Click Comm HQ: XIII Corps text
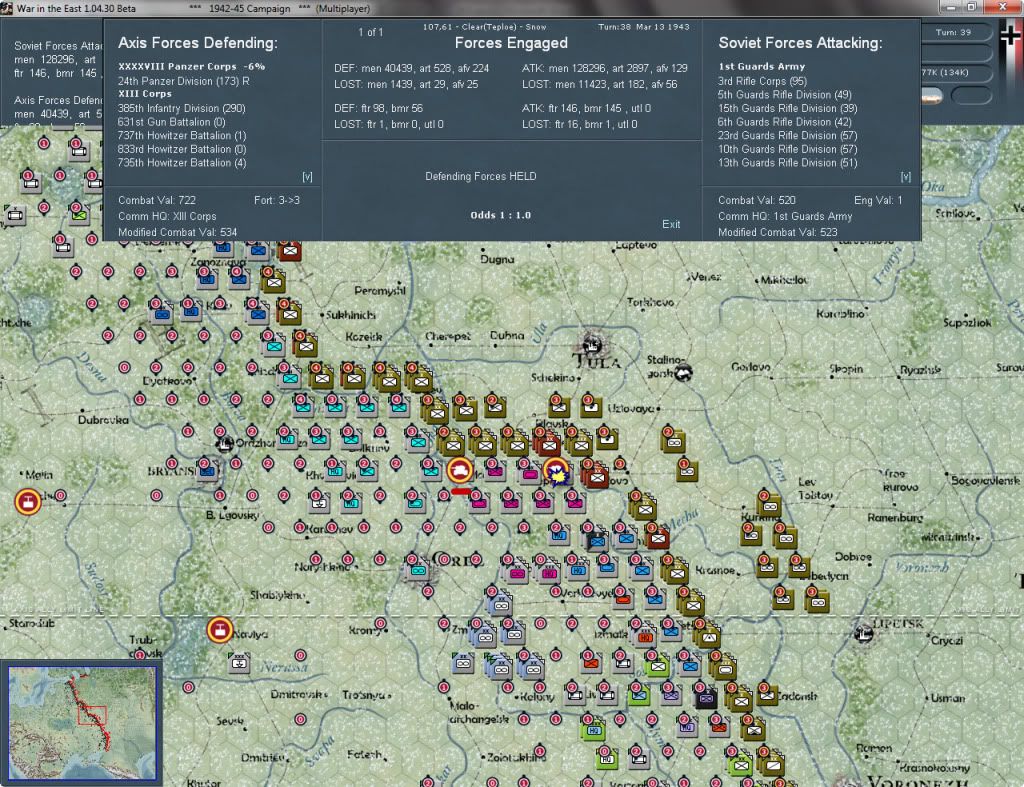1024x787 pixels. pos(167,216)
